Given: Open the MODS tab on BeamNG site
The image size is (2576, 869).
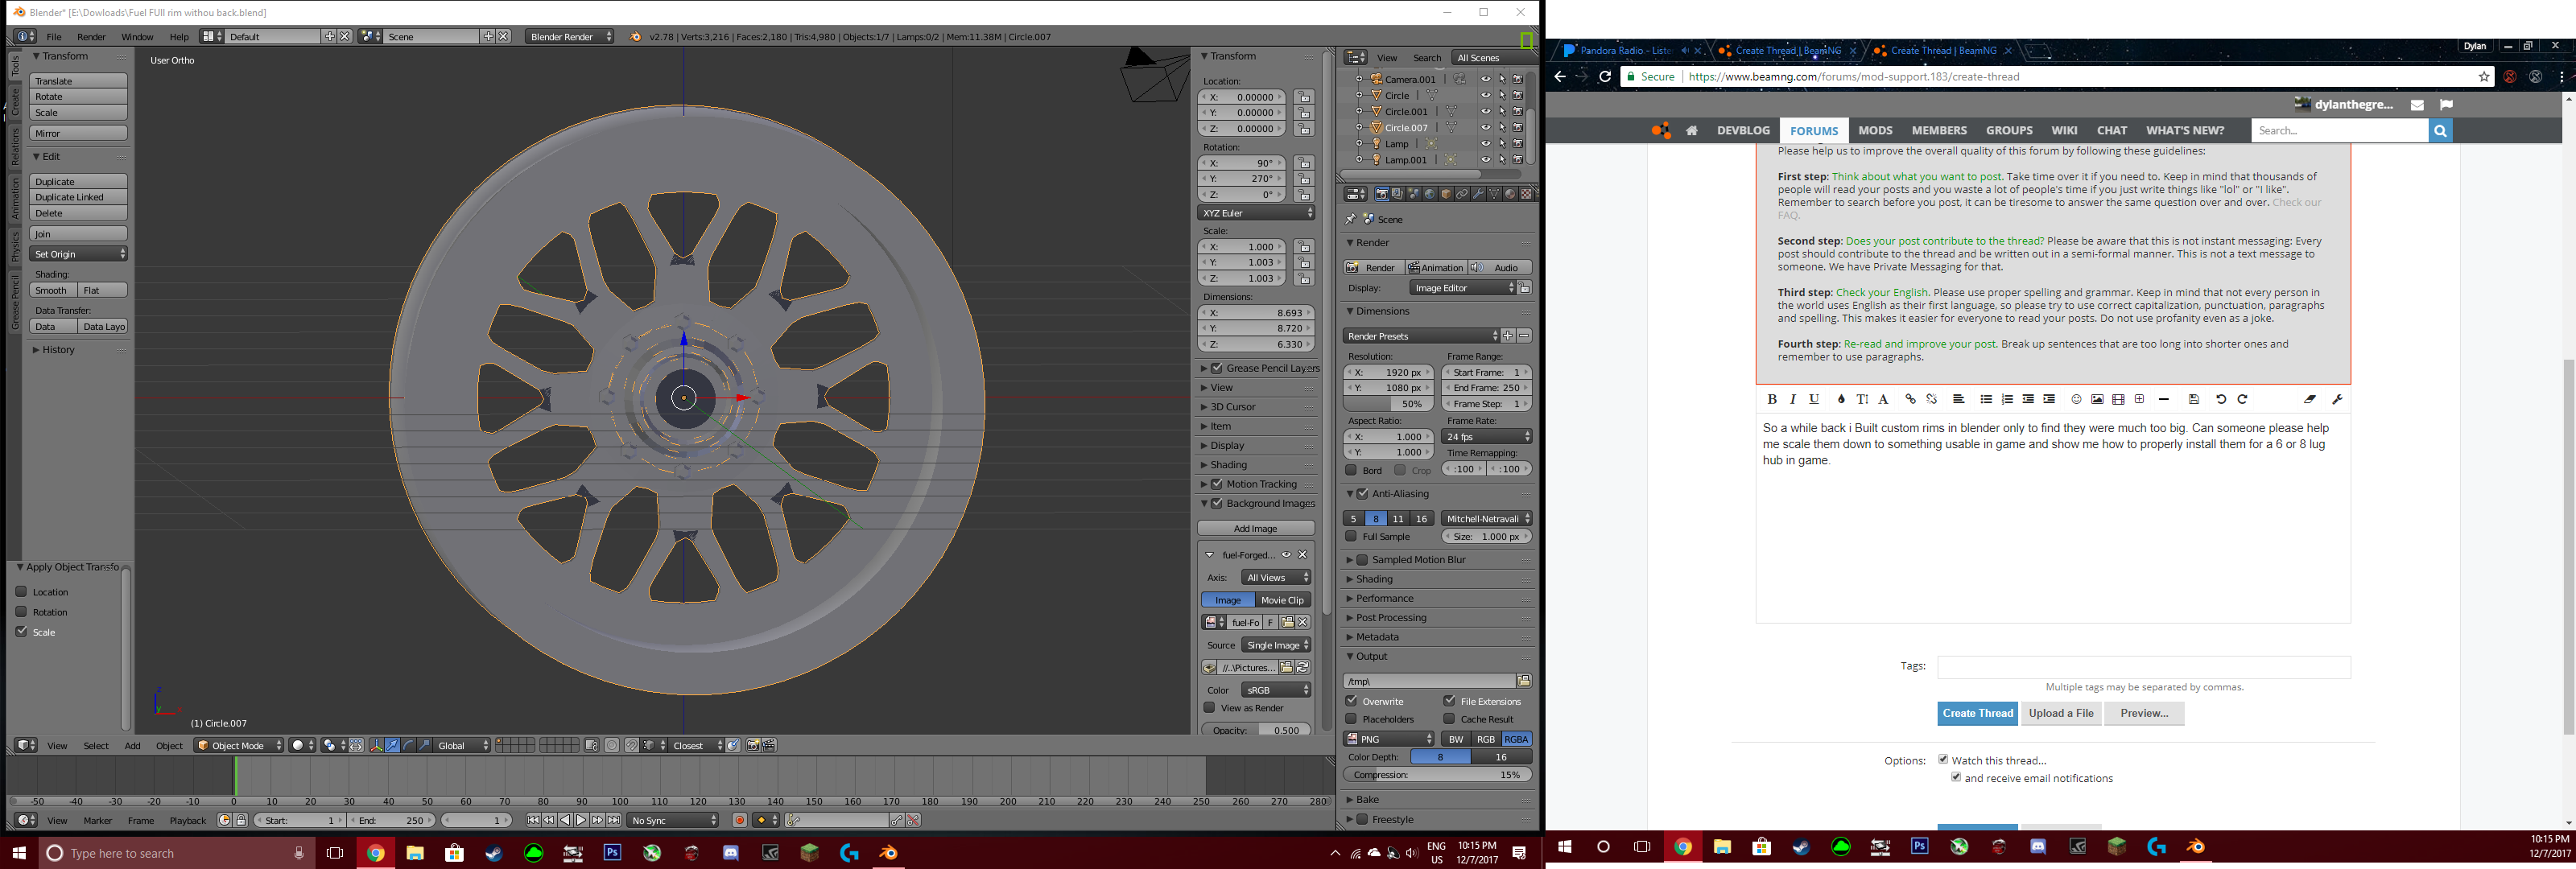Looking at the screenshot, I should click(1875, 130).
